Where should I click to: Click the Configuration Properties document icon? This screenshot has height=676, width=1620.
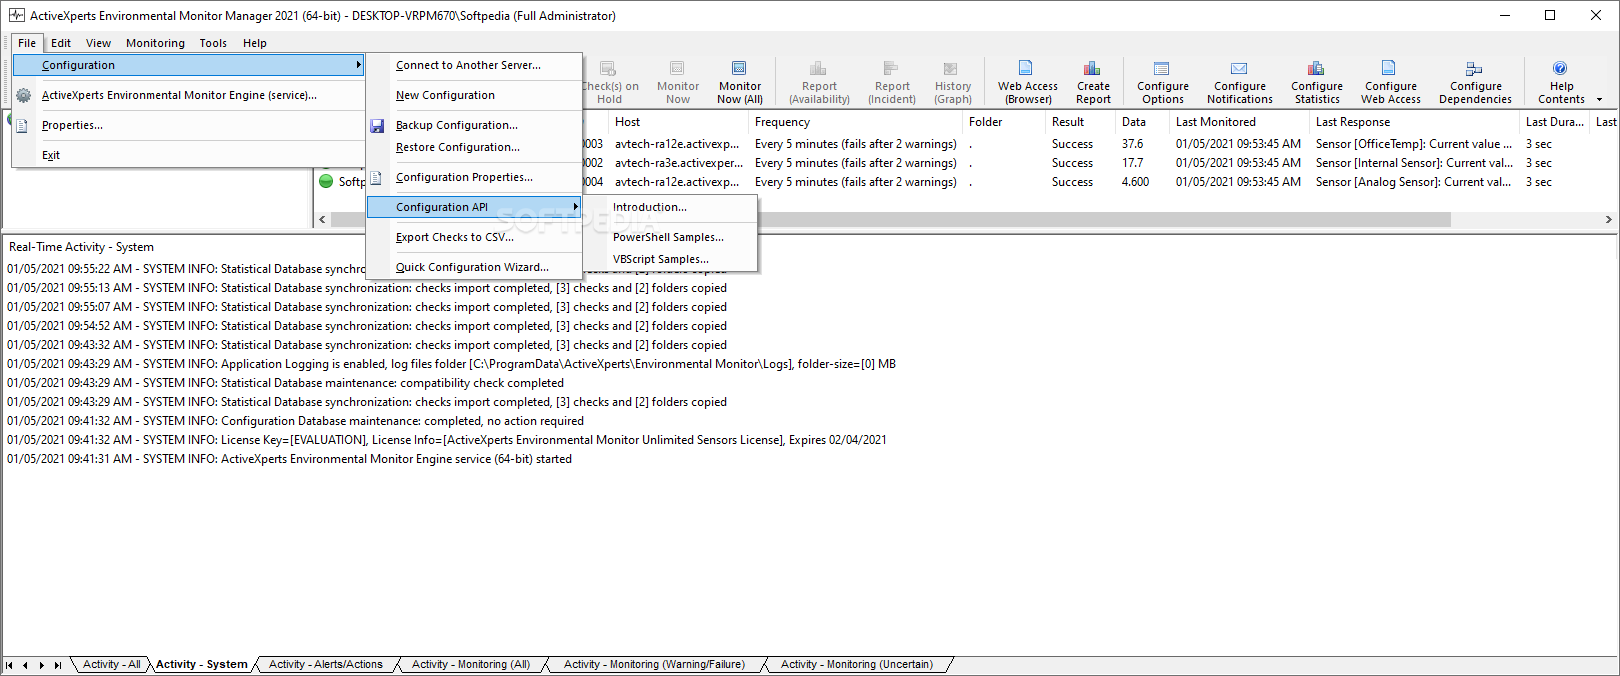click(376, 178)
